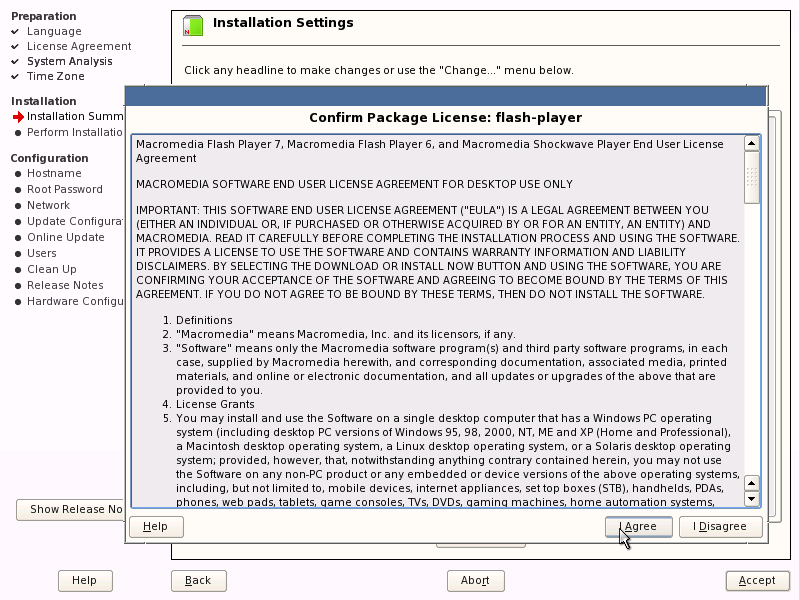Click the 'Confirm Package License: flash-player' heading

coord(445,118)
